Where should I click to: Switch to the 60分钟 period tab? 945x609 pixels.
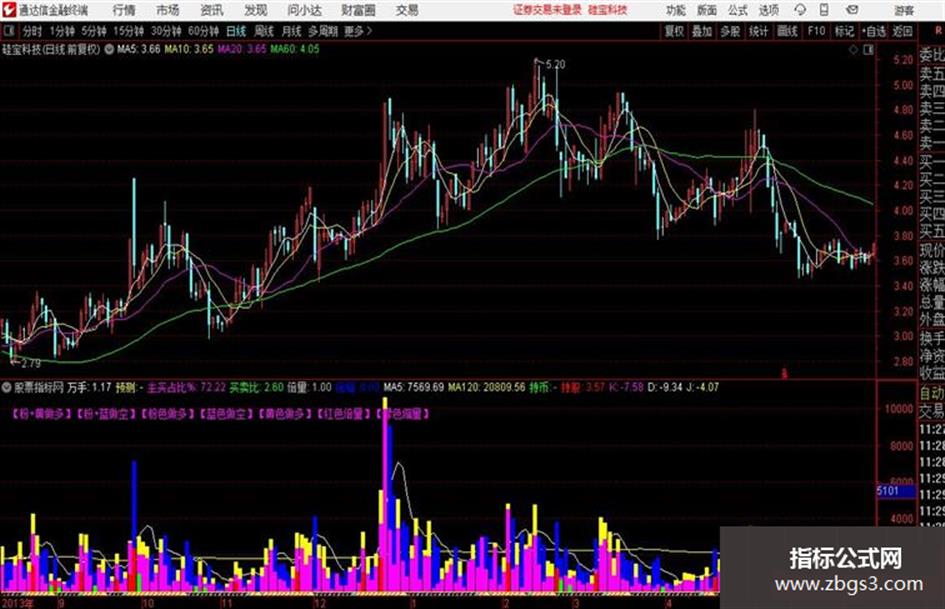point(203,31)
